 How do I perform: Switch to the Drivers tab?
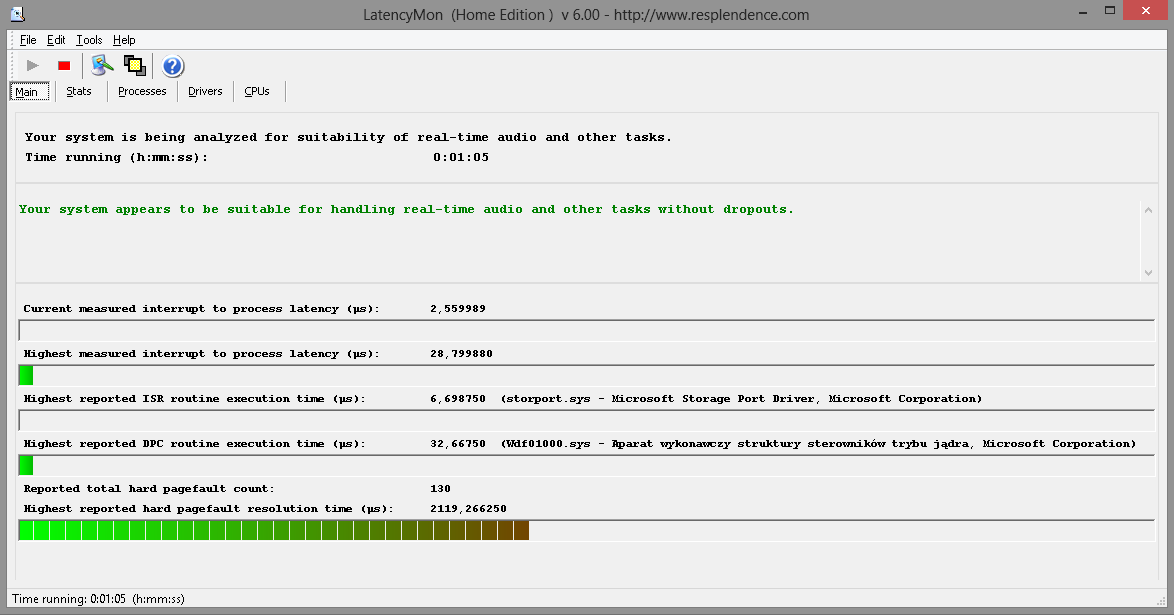(x=205, y=91)
